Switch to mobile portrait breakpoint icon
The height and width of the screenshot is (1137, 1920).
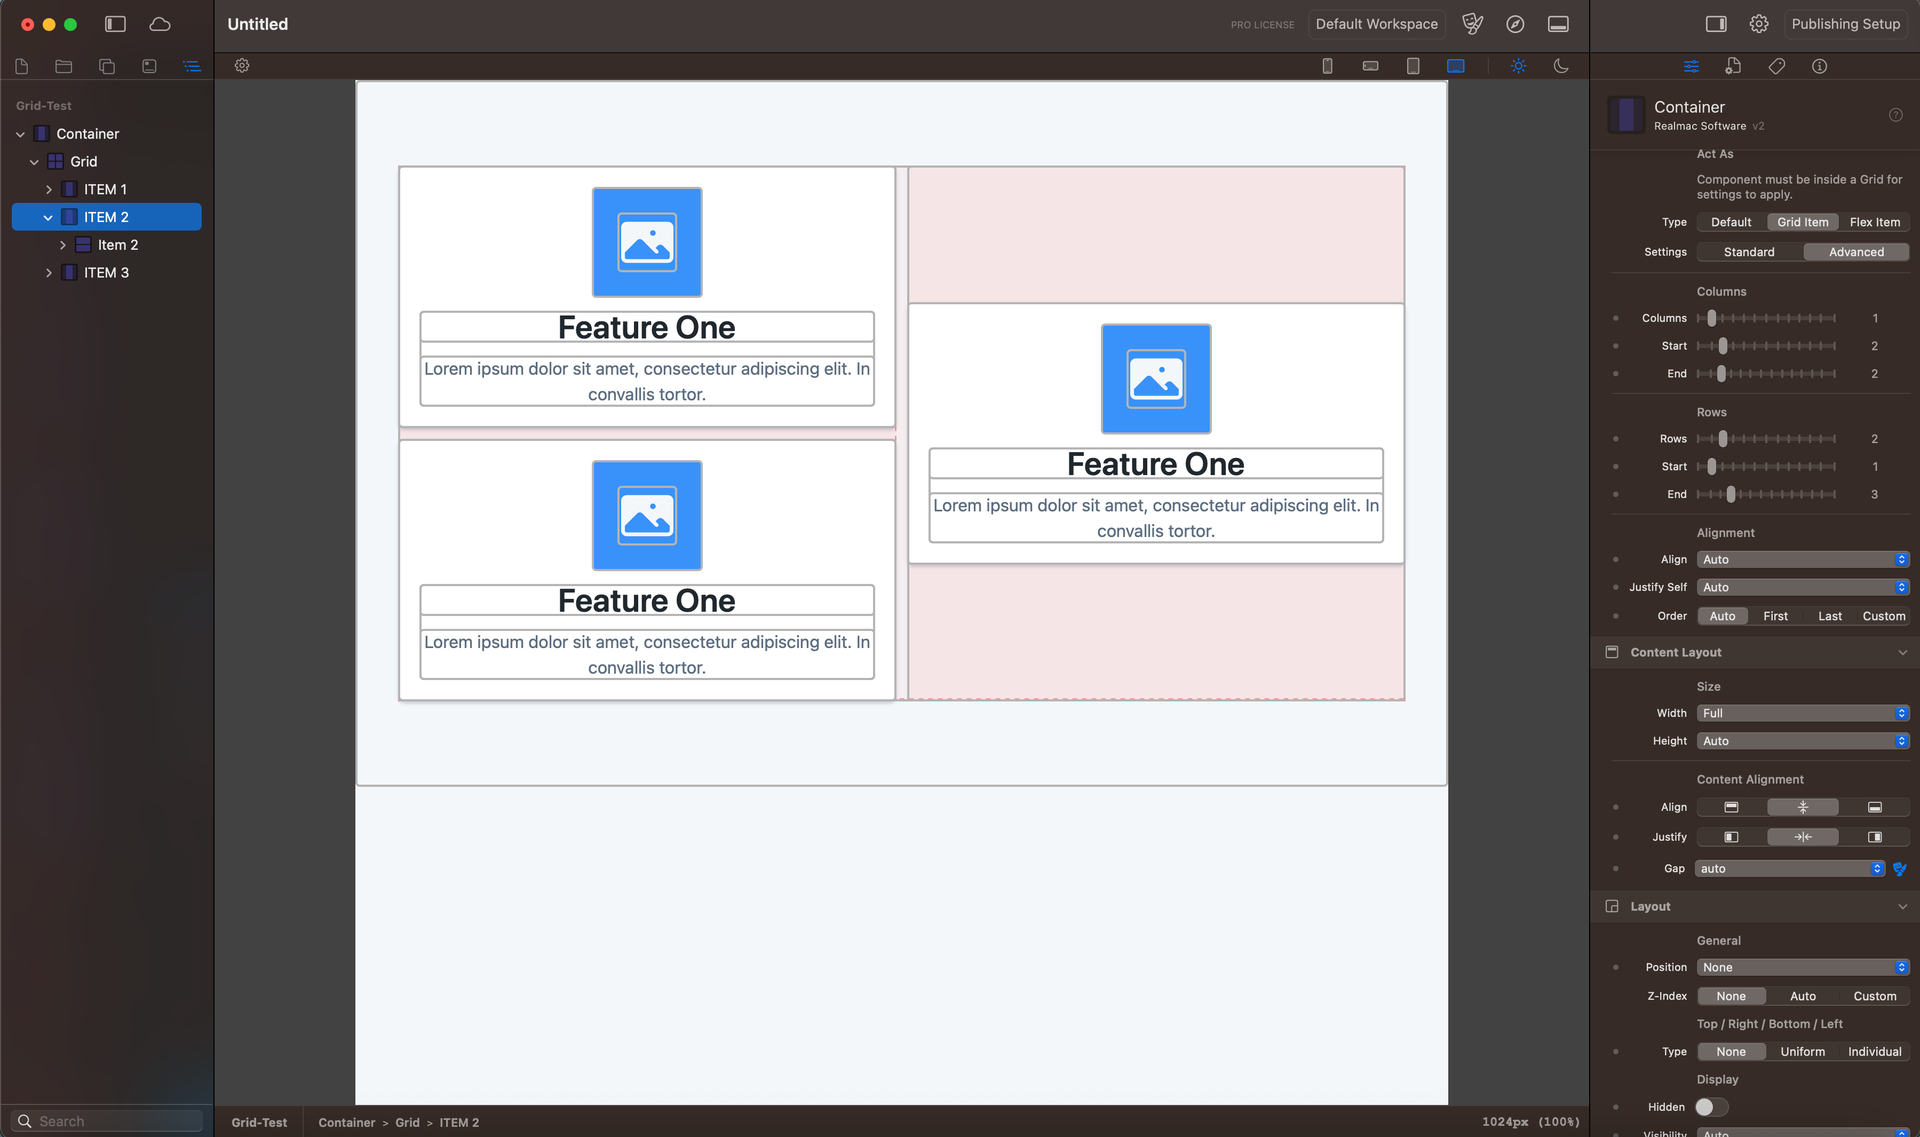click(1328, 66)
